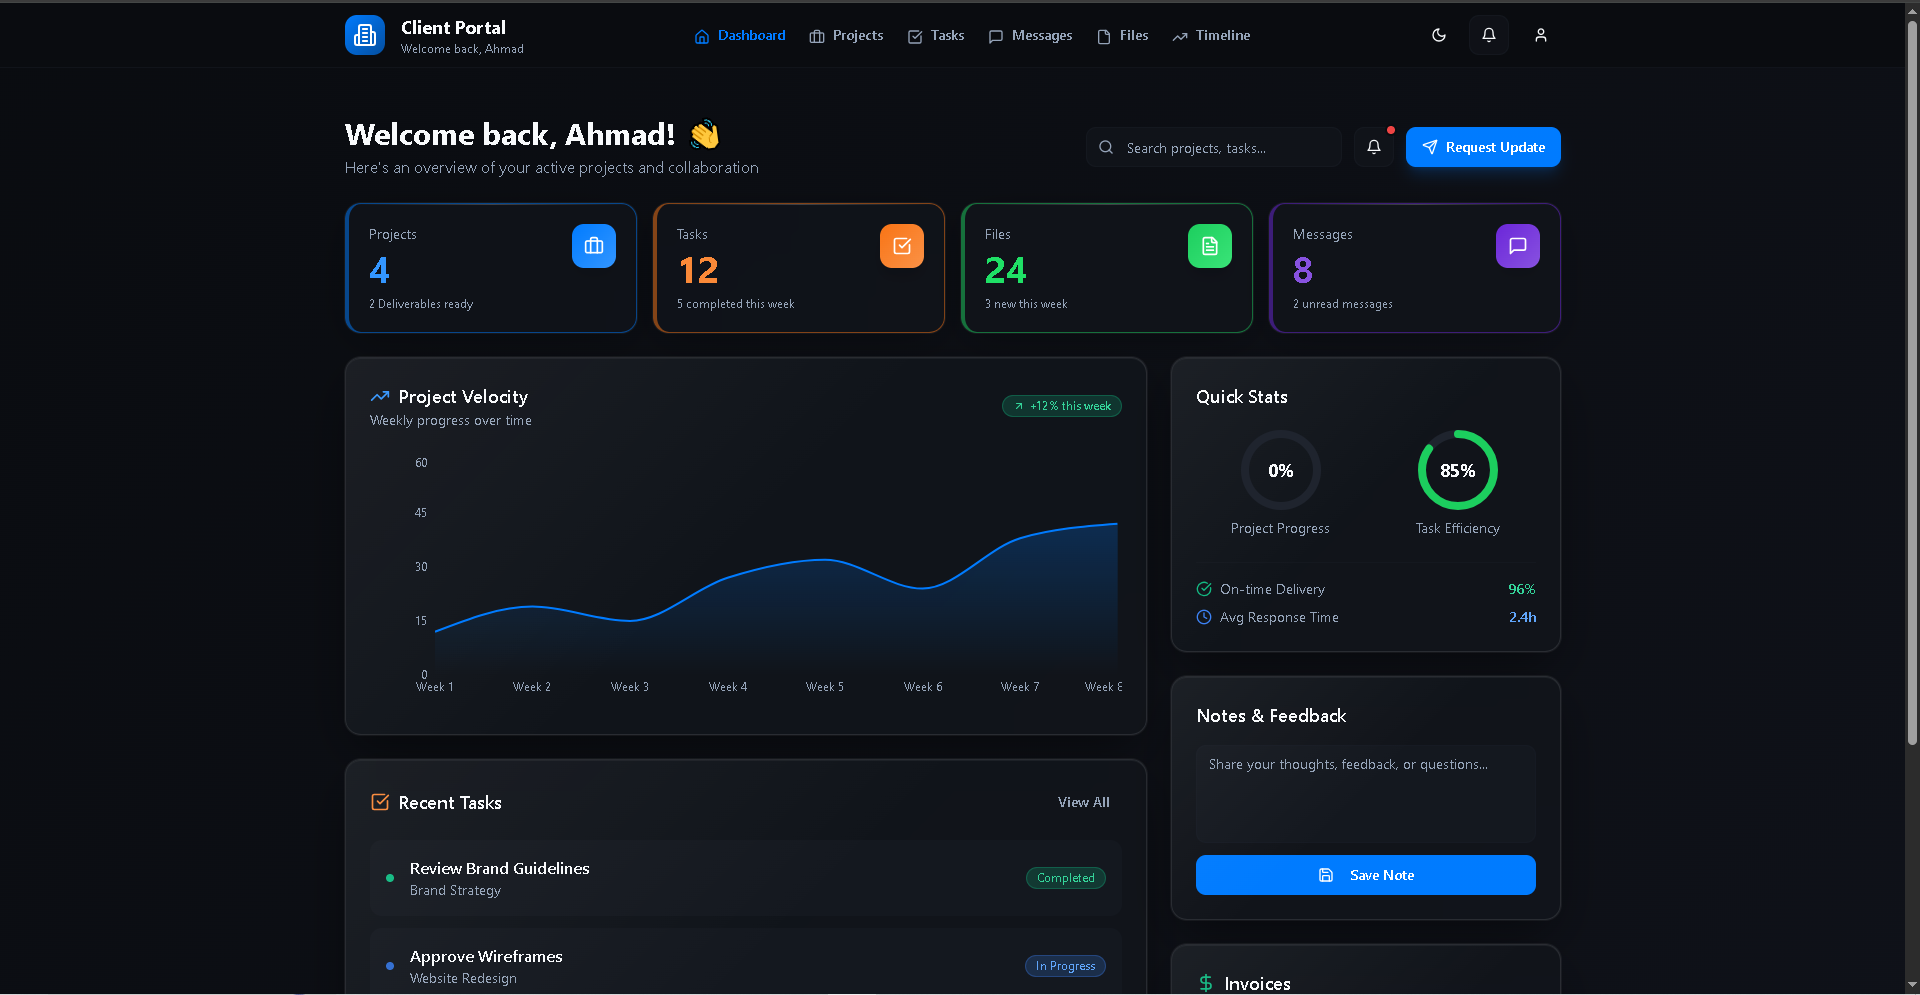Viewport: 1920px width, 995px height.
Task: Click the Project Velocity trend icon
Action: tap(380, 397)
